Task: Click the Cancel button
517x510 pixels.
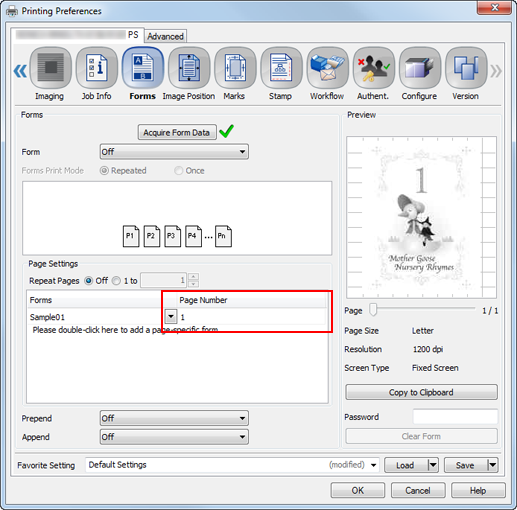Action: tap(418, 490)
